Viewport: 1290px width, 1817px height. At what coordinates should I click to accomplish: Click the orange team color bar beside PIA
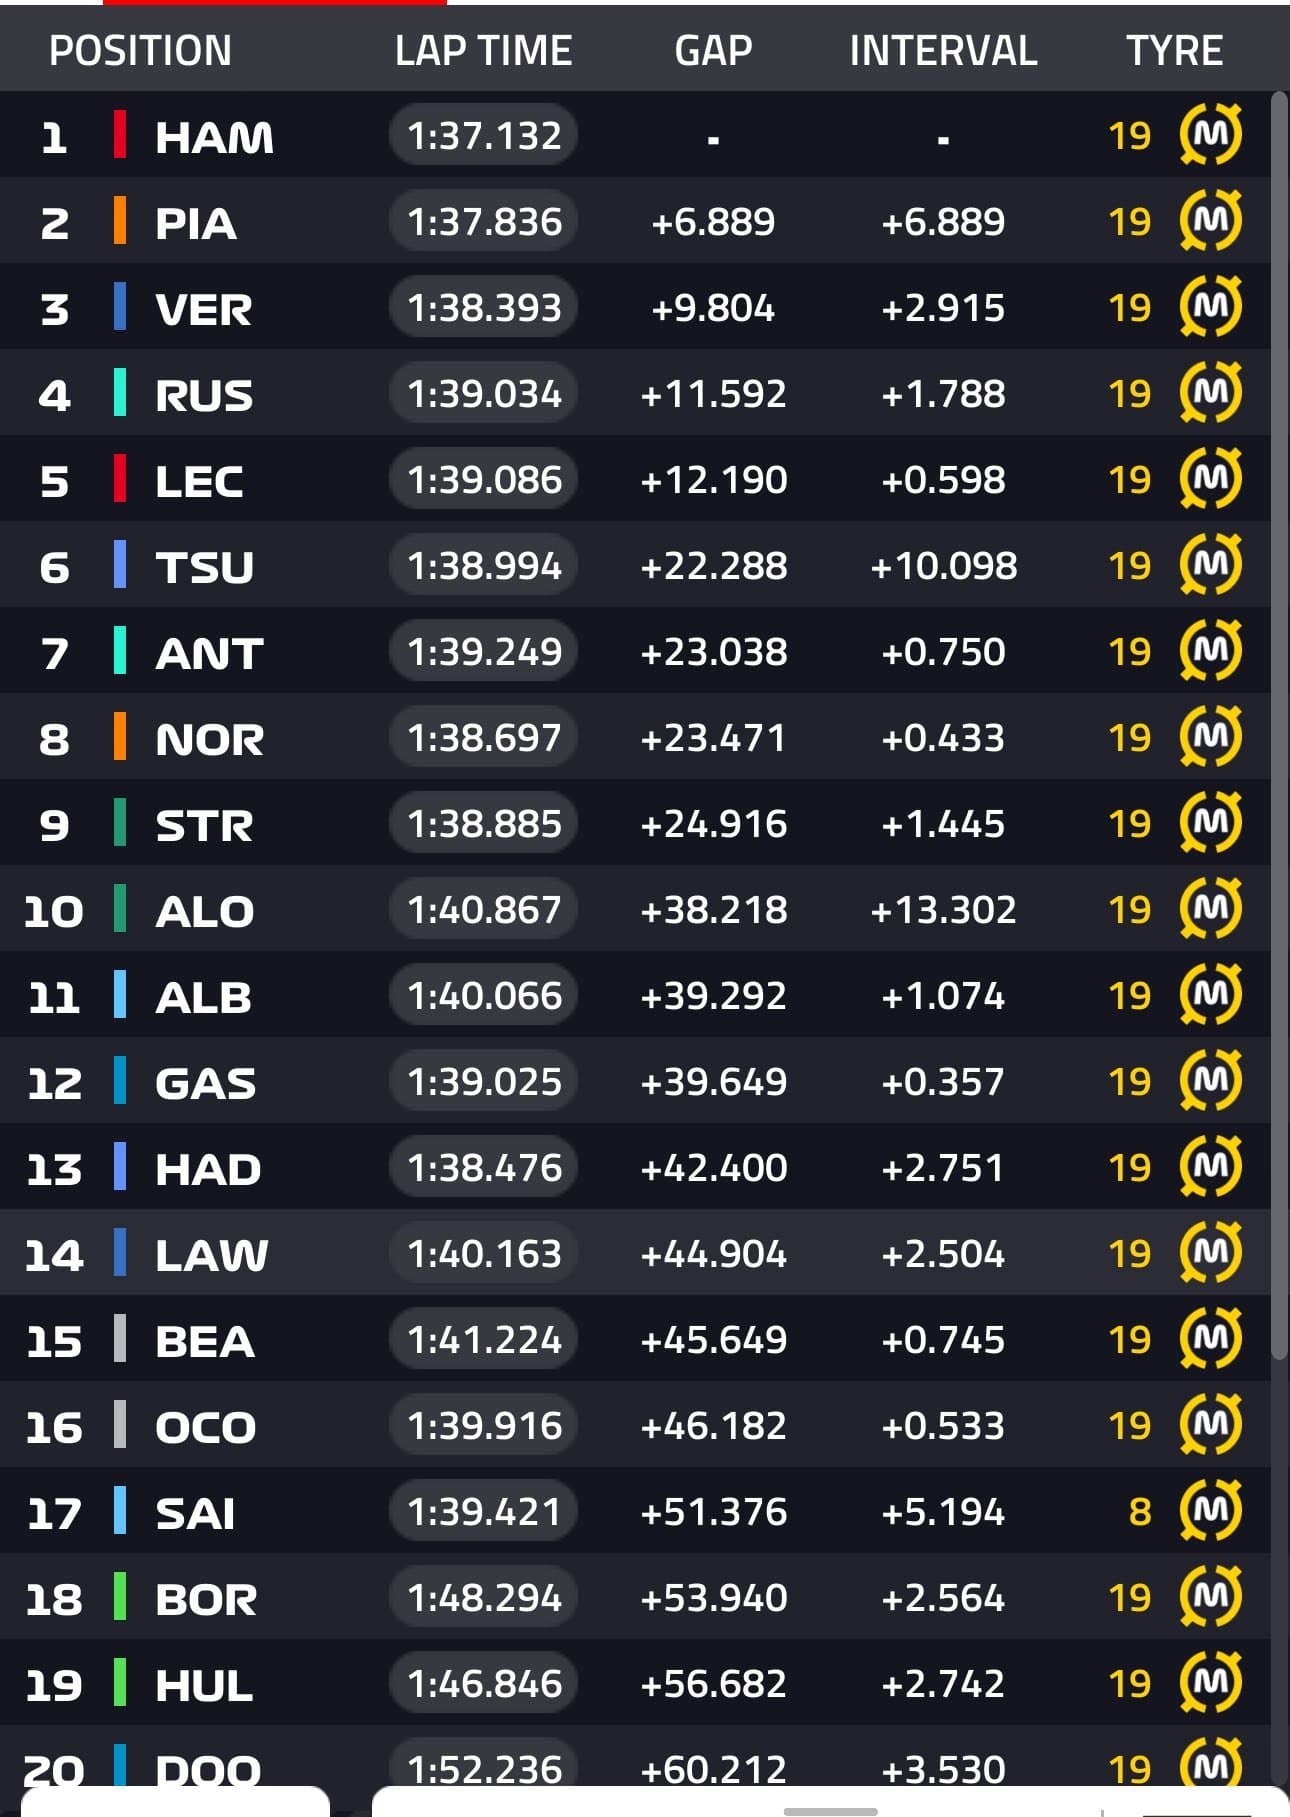120,221
